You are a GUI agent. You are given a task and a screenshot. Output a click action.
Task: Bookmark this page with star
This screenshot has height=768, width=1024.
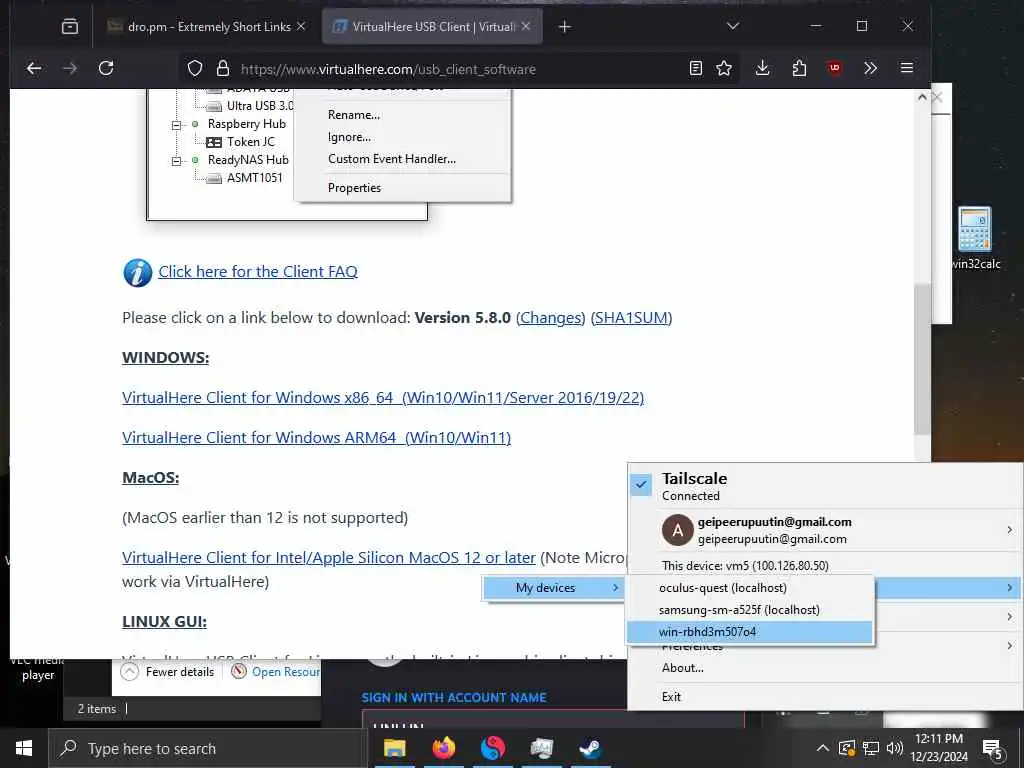724,68
